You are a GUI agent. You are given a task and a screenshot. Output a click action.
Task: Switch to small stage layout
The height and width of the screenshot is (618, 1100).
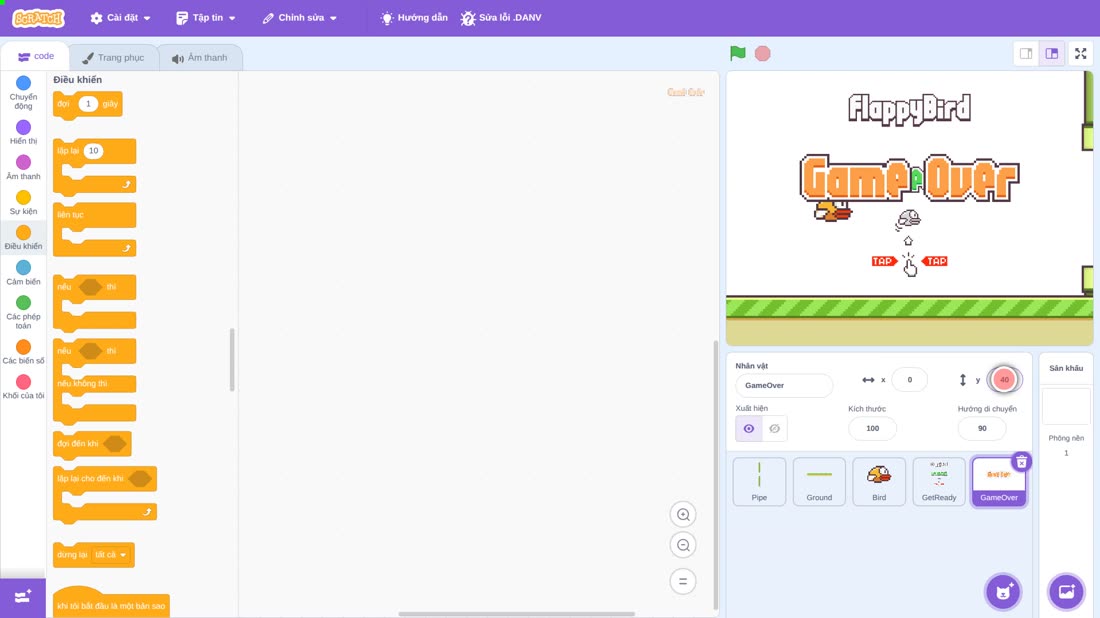[1026, 53]
